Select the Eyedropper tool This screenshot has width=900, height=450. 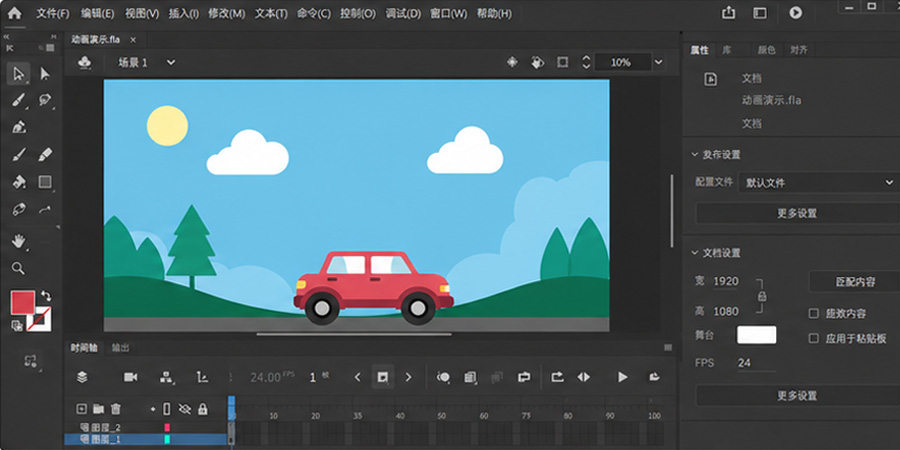click(x=18, y=209)
